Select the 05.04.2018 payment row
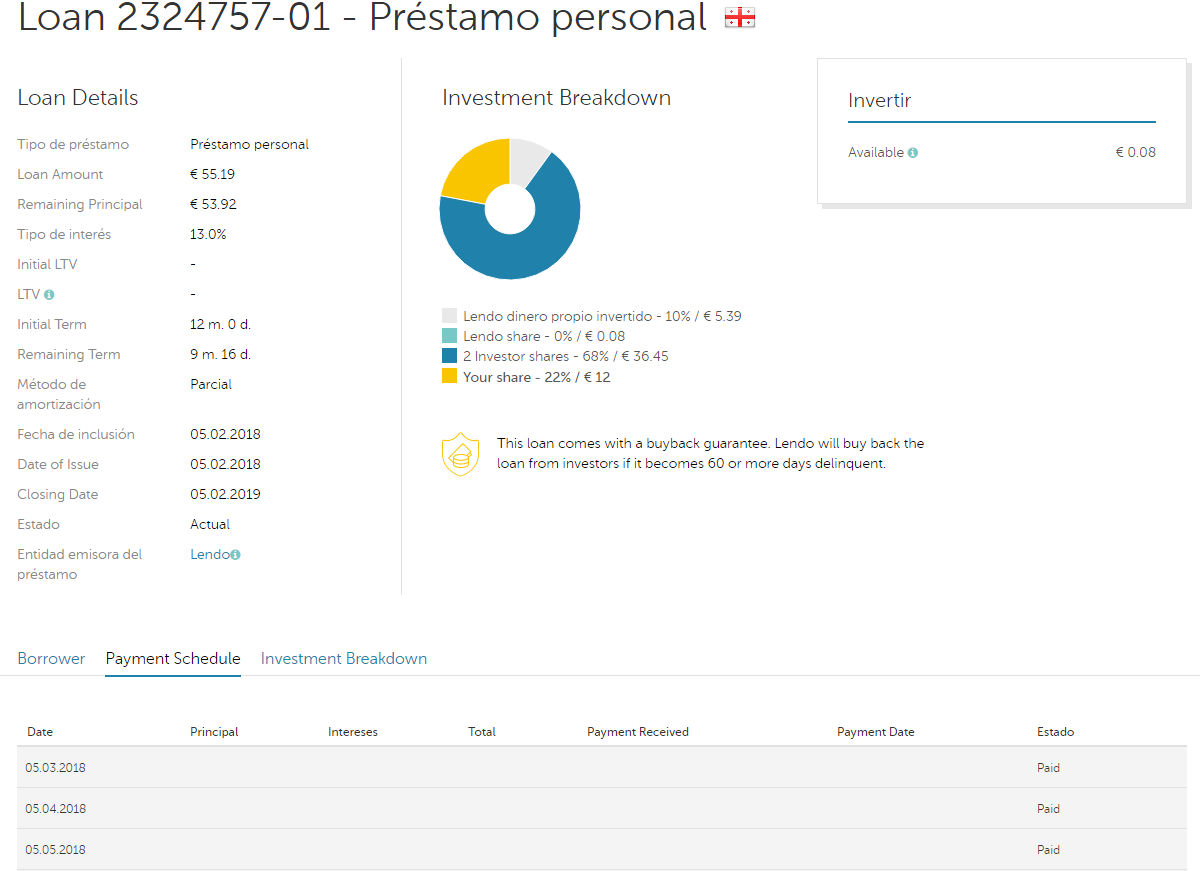The height and width of the screenshot is (871, 1200). (x=602, y=808)
